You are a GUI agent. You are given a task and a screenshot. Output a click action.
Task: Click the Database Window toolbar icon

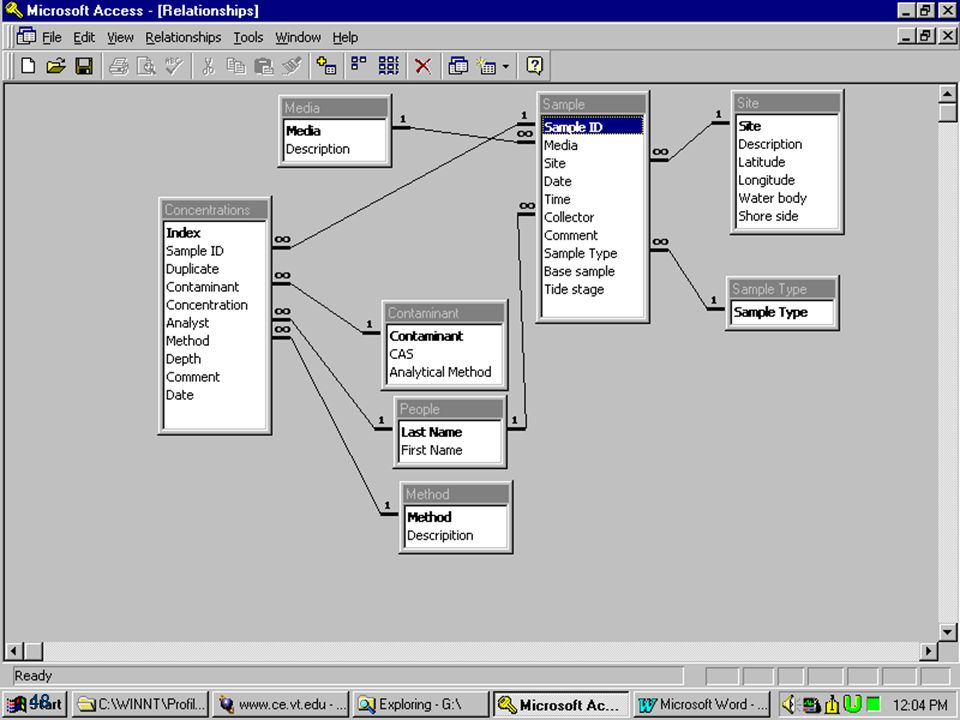pyautogui.click(x=458, y=66)
